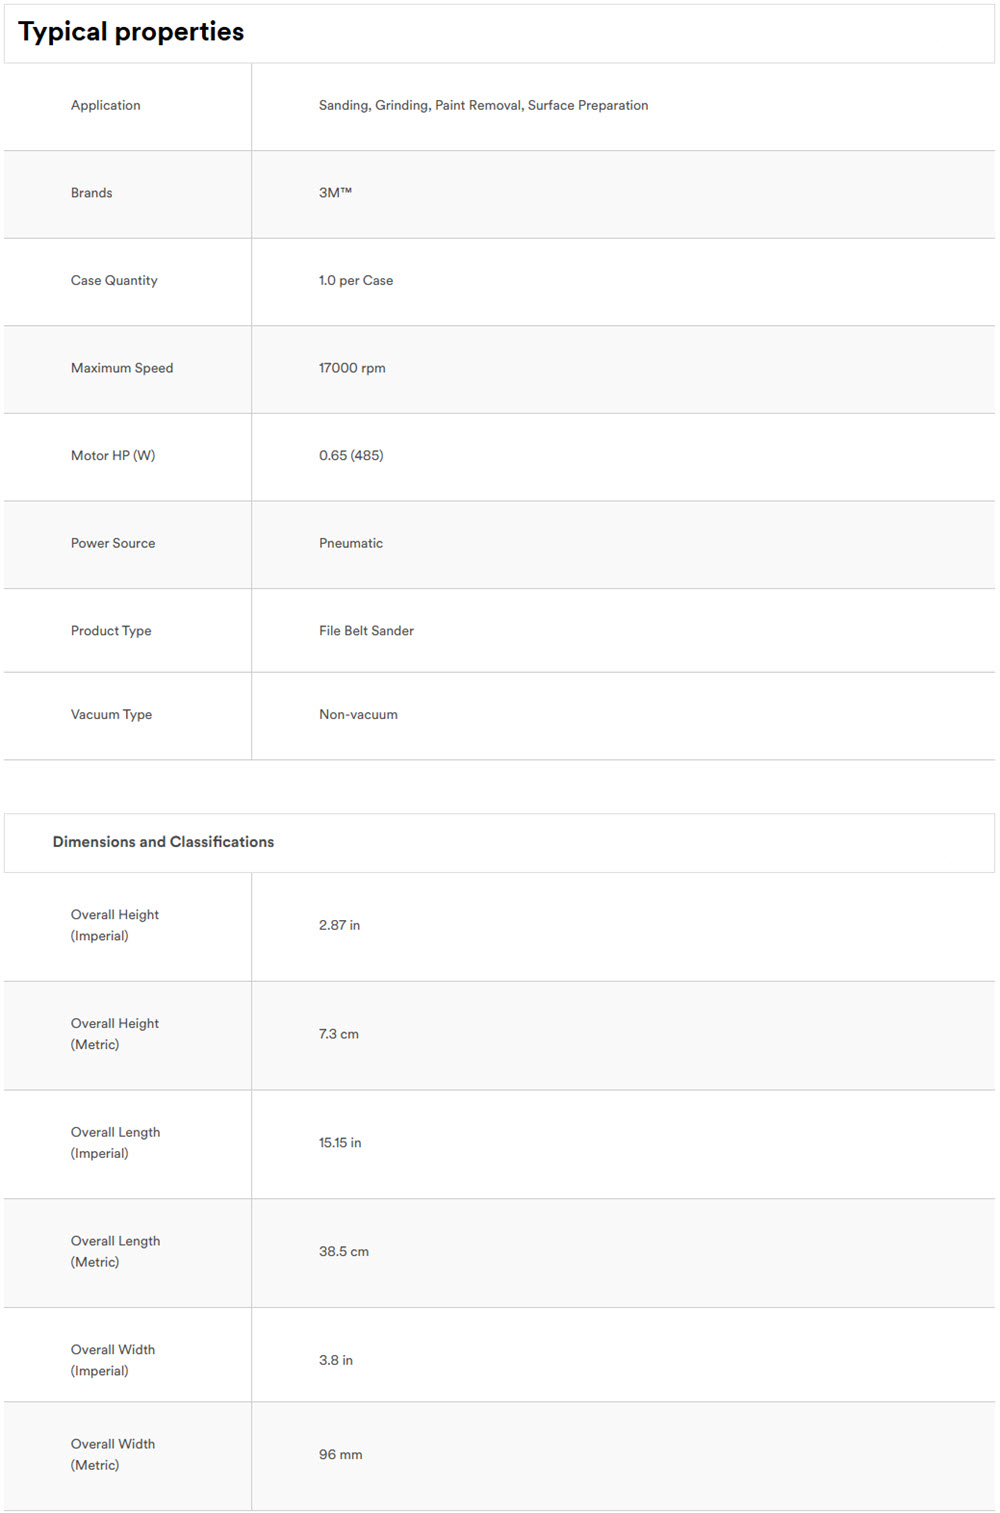
Task: Click the 2.87 in height value
Action: click(339, 925)
